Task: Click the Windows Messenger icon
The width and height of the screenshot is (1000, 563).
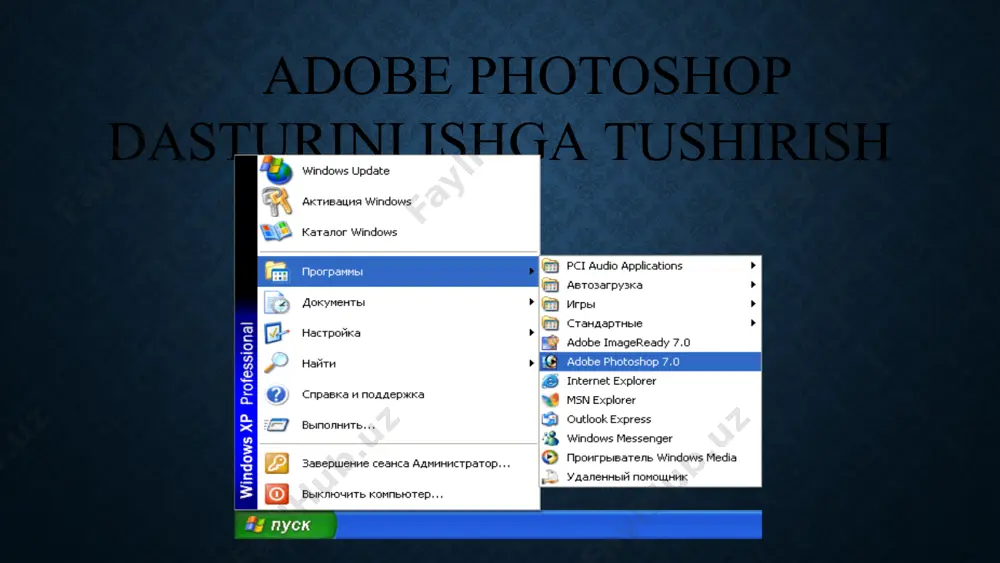Action: click(550, 438)
